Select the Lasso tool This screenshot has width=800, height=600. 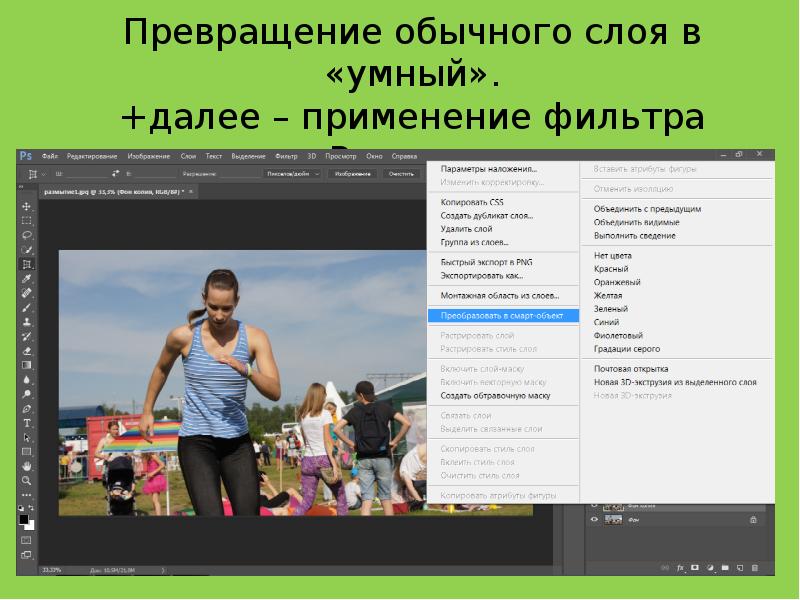26,235
